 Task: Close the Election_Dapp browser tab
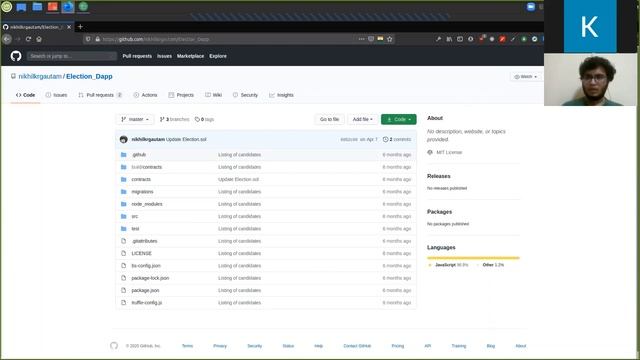point(69,27)
